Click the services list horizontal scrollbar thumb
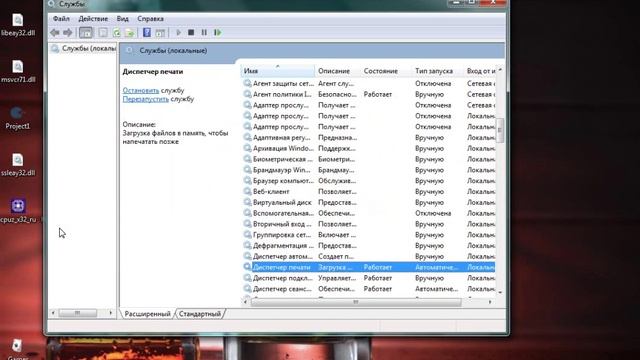The width and height of the screenshot is (640, 360). click(356, 302)
